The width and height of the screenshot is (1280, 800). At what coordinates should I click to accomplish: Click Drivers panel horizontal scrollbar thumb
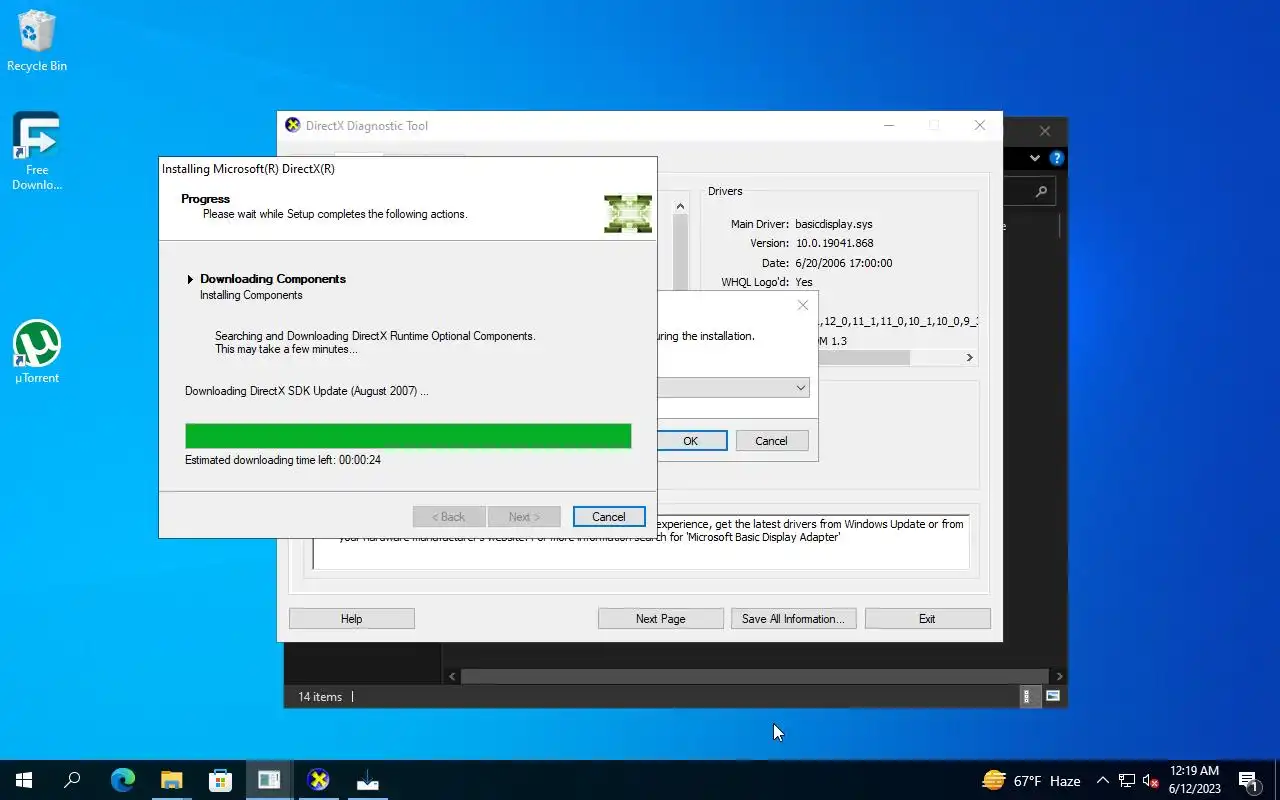click(865, 357)
